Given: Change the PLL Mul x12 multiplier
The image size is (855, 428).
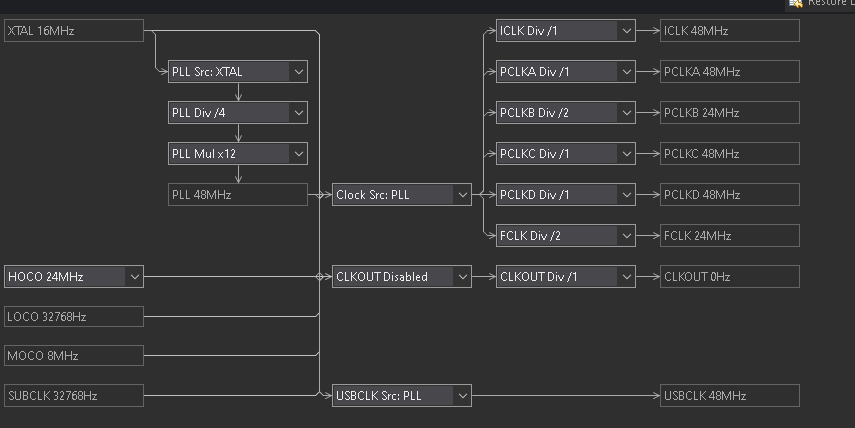Looking at the screenshot, I should coord(237,154).
